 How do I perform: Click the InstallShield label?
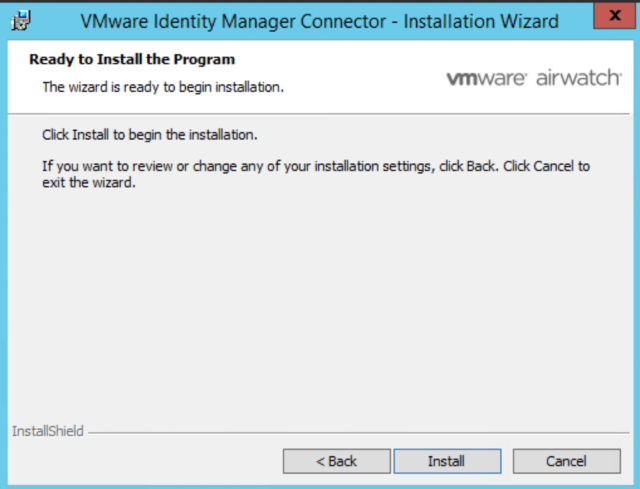(x=47, y=432)
